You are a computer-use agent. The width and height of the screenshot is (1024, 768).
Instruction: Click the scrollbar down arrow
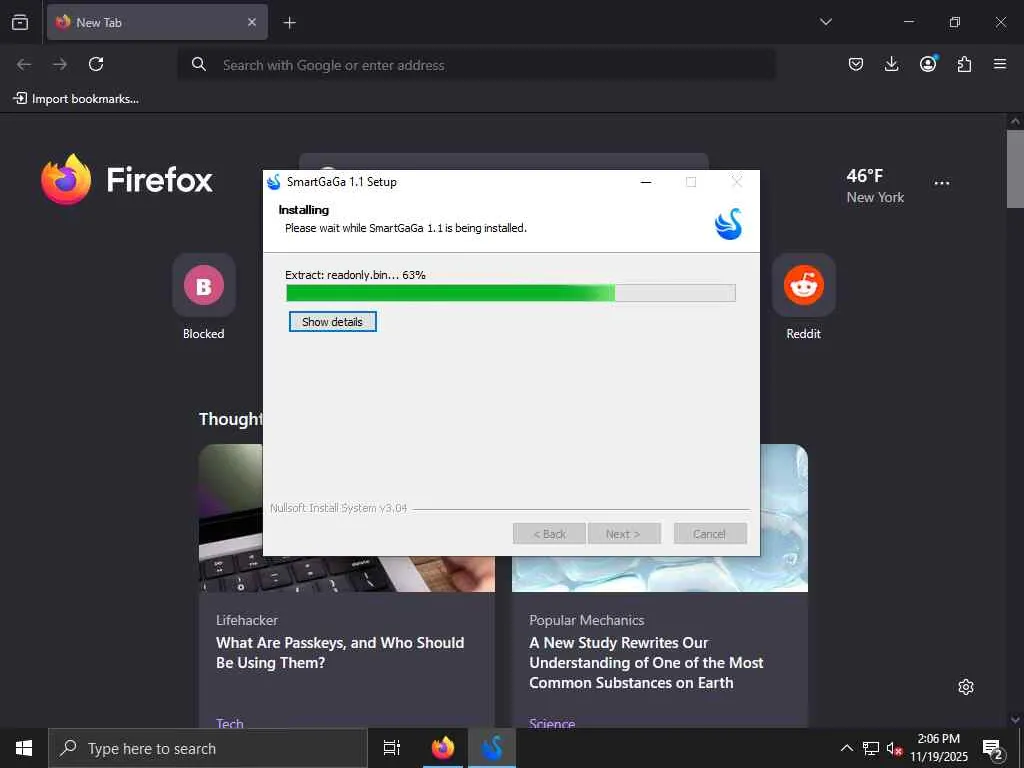pyautogui.click(x=1015, y=720)
